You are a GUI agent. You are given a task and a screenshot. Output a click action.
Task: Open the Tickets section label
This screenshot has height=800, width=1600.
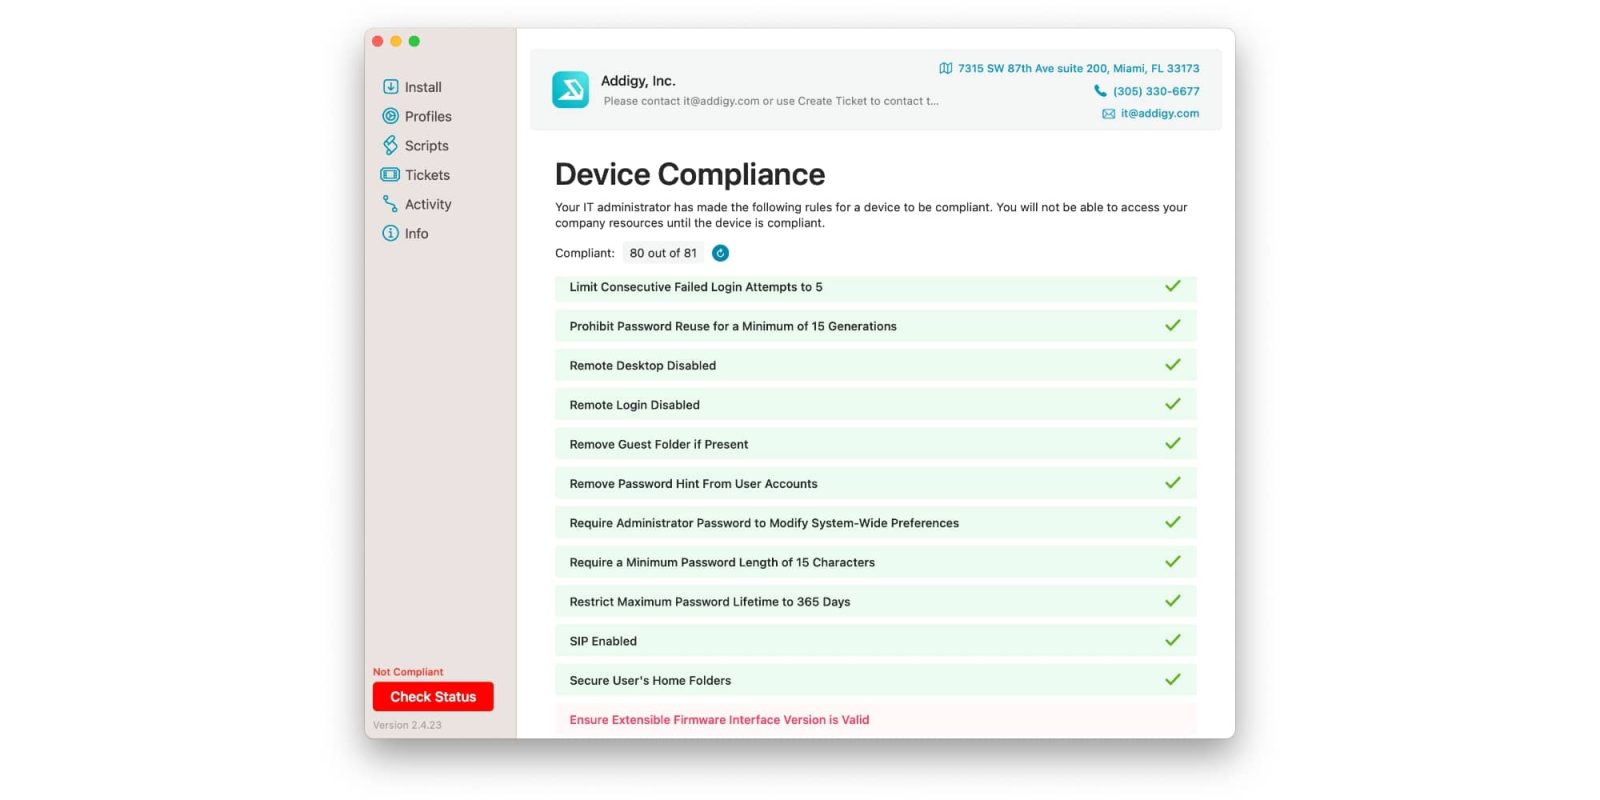click(x=427, y=175)
